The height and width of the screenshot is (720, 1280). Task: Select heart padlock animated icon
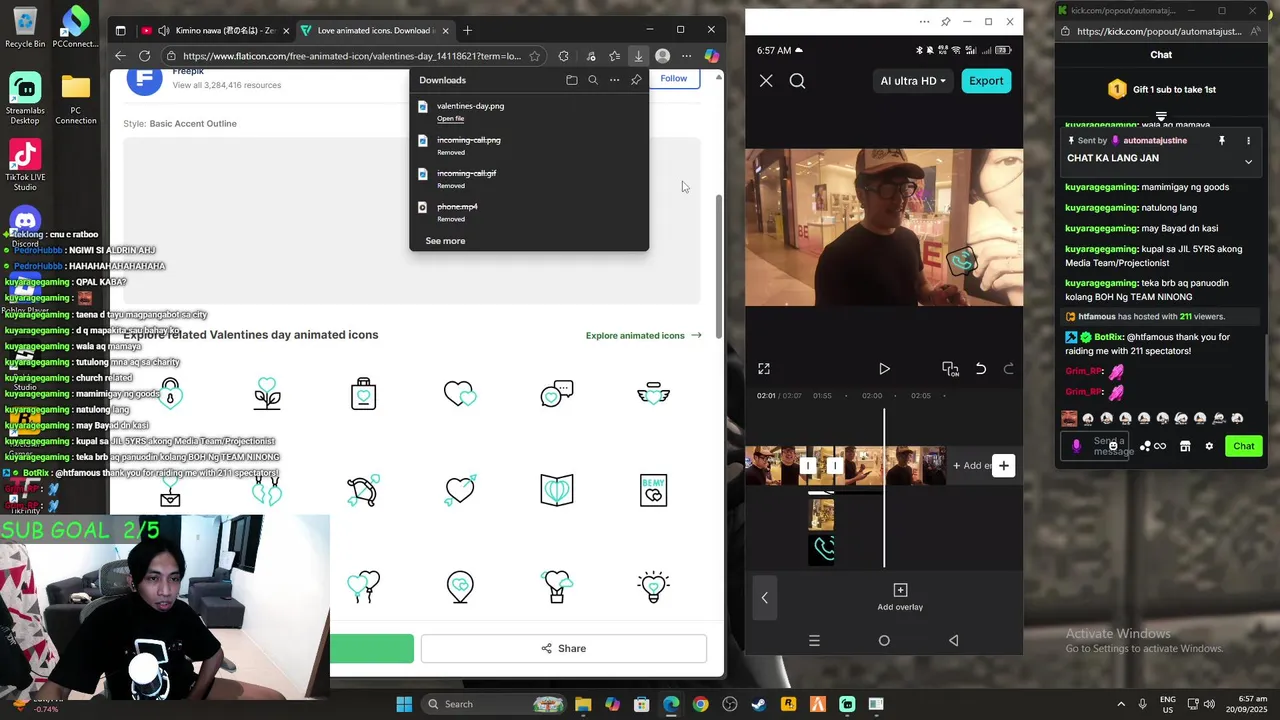click(170, 394)
